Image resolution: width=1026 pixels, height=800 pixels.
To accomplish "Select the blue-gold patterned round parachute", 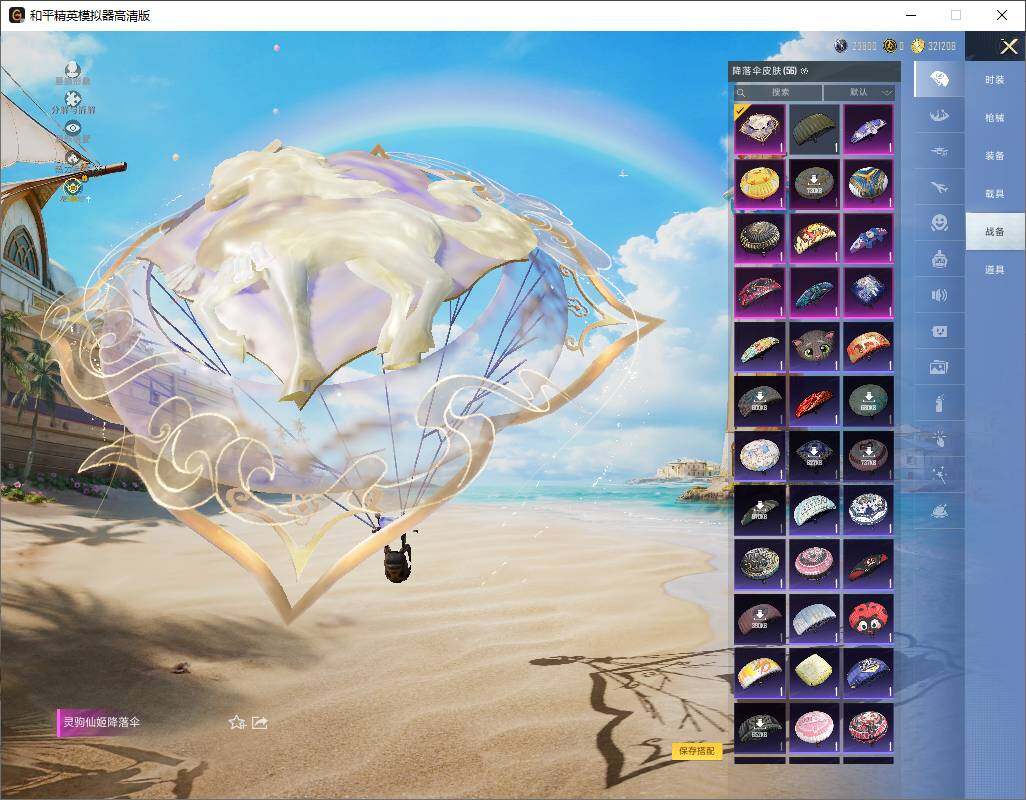I will click(x=868, y=184).
